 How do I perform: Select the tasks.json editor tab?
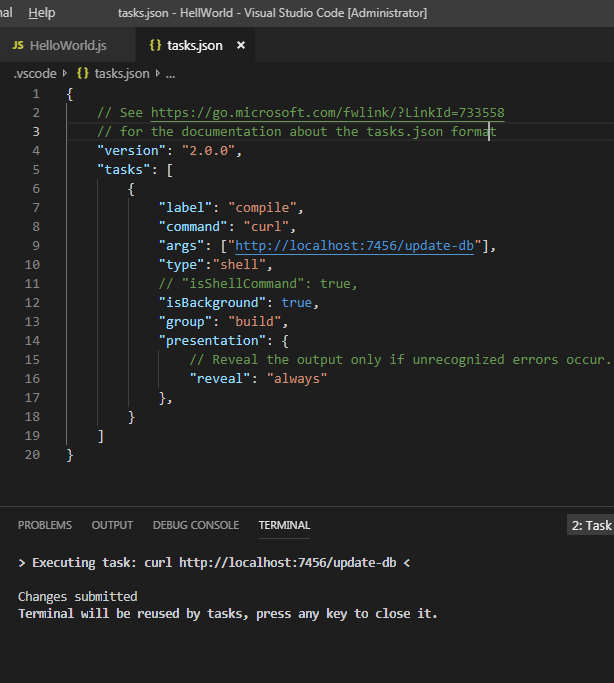194,46
